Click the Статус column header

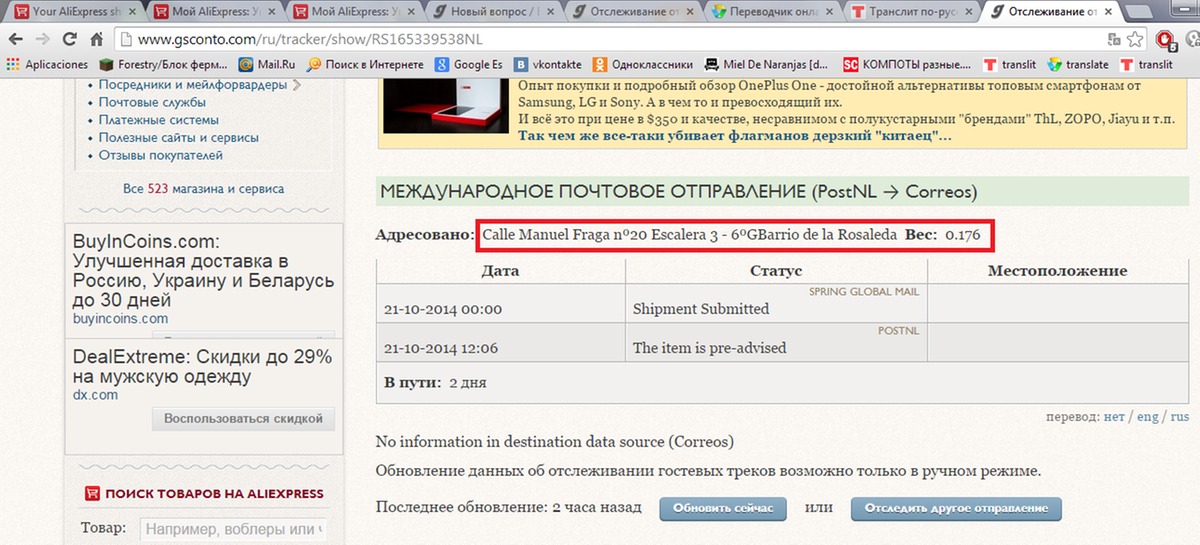pos(776,271)
